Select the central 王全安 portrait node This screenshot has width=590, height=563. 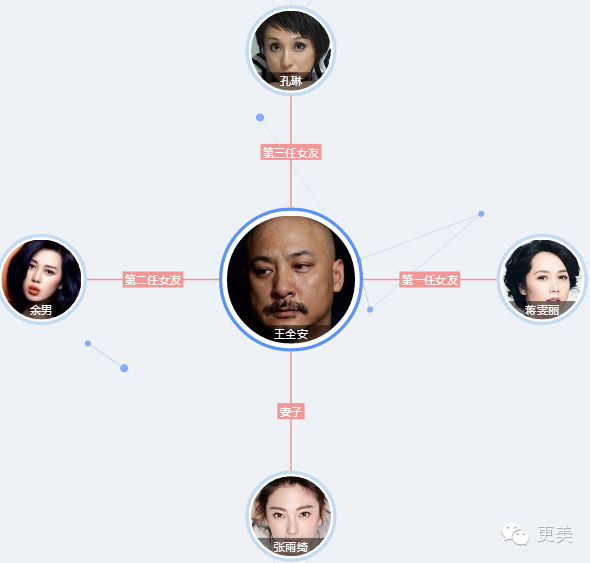click(291, 279)
